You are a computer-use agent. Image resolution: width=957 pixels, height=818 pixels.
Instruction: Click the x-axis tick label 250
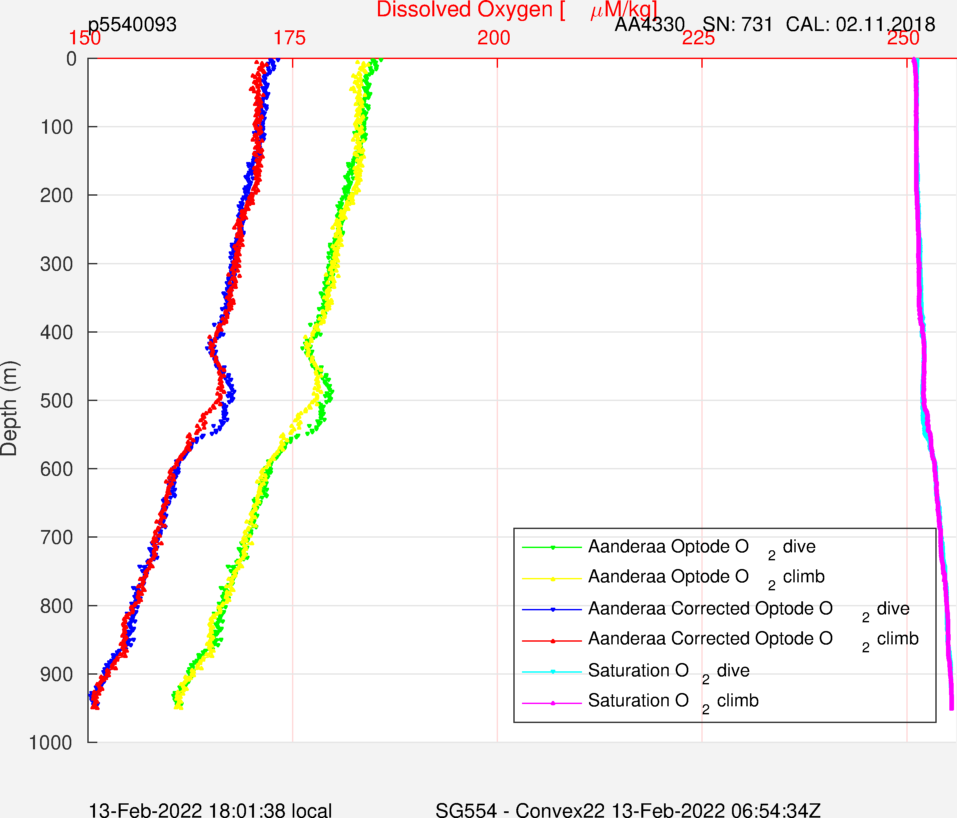tap(903, 38)
